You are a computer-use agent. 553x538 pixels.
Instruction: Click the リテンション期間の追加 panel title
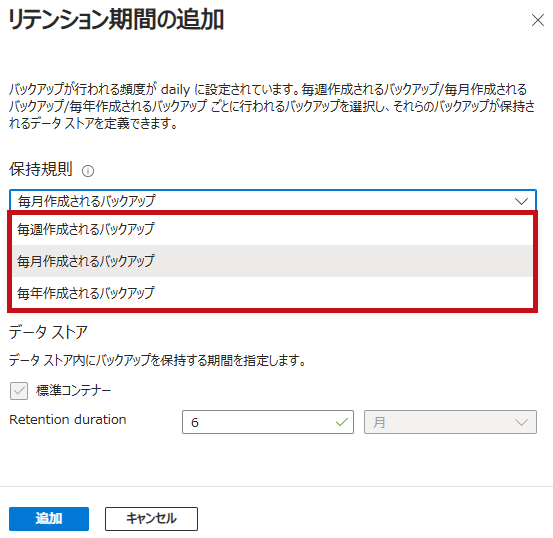(x=116, y=20)
